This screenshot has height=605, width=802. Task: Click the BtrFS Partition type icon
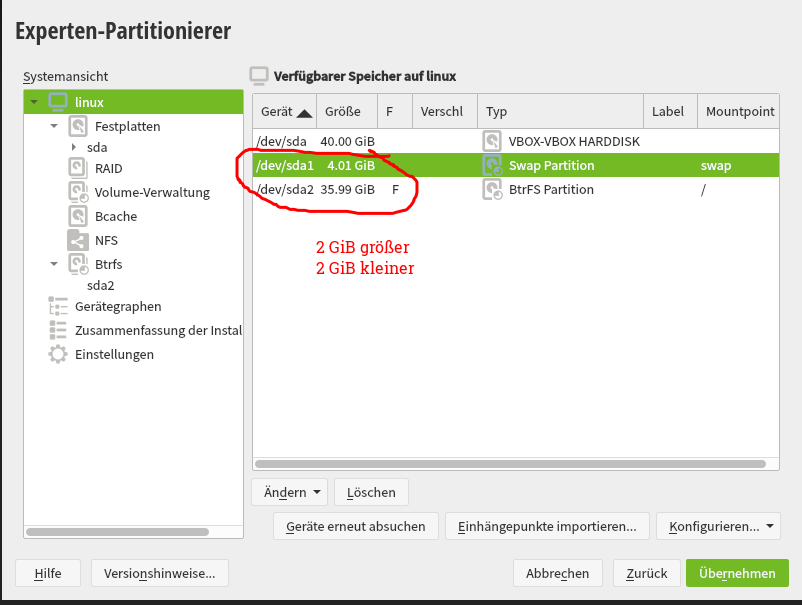[493, 189]
